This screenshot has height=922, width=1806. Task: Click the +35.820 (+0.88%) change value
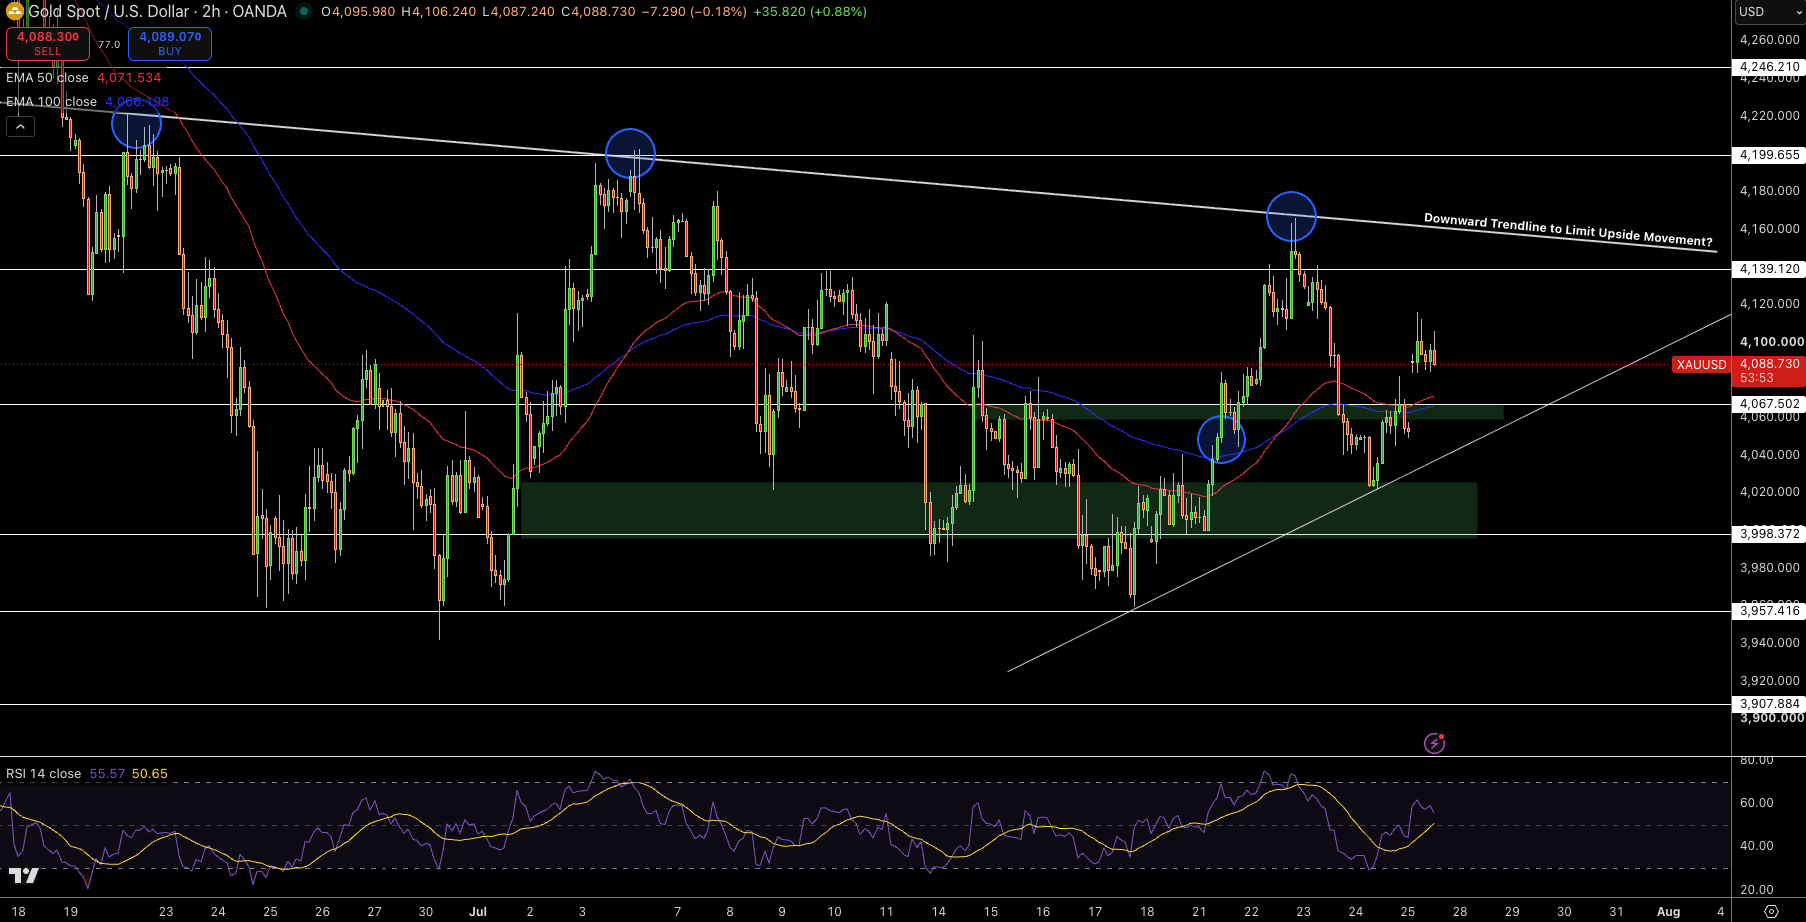810,12
